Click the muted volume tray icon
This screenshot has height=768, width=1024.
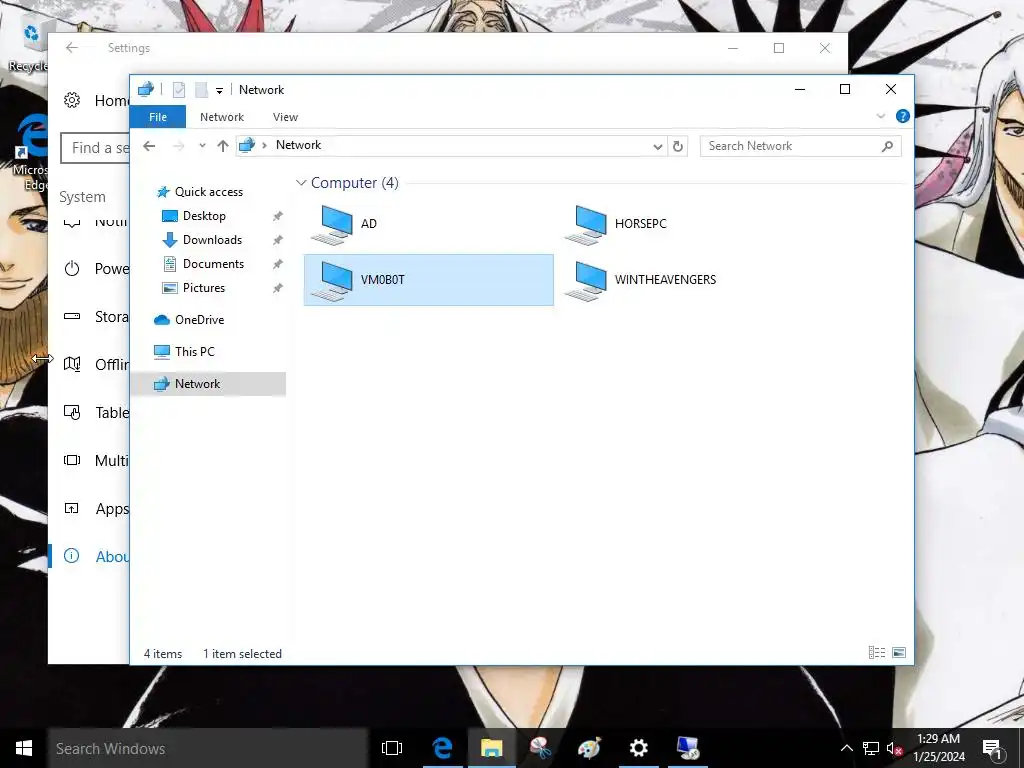(x=894, y=748)
